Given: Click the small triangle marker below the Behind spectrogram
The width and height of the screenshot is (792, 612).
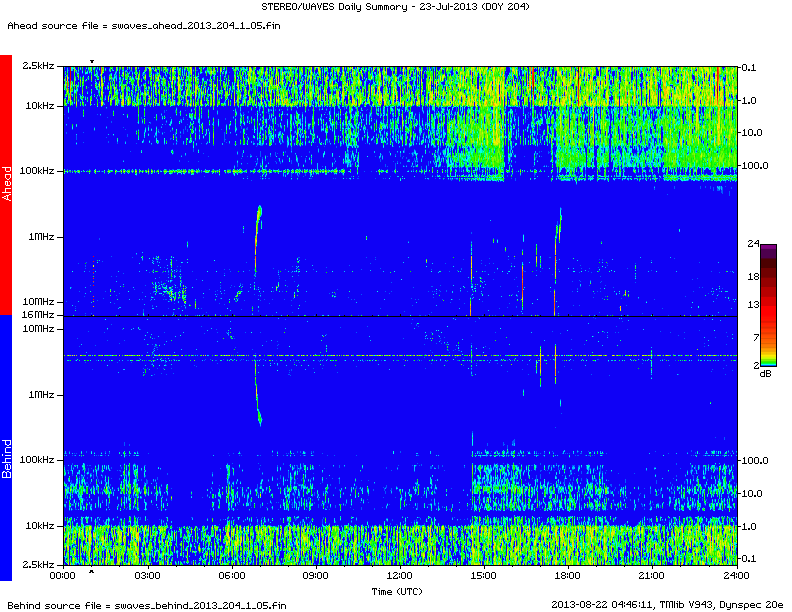Looking at the screenshot, I should (x=92, y=572).
